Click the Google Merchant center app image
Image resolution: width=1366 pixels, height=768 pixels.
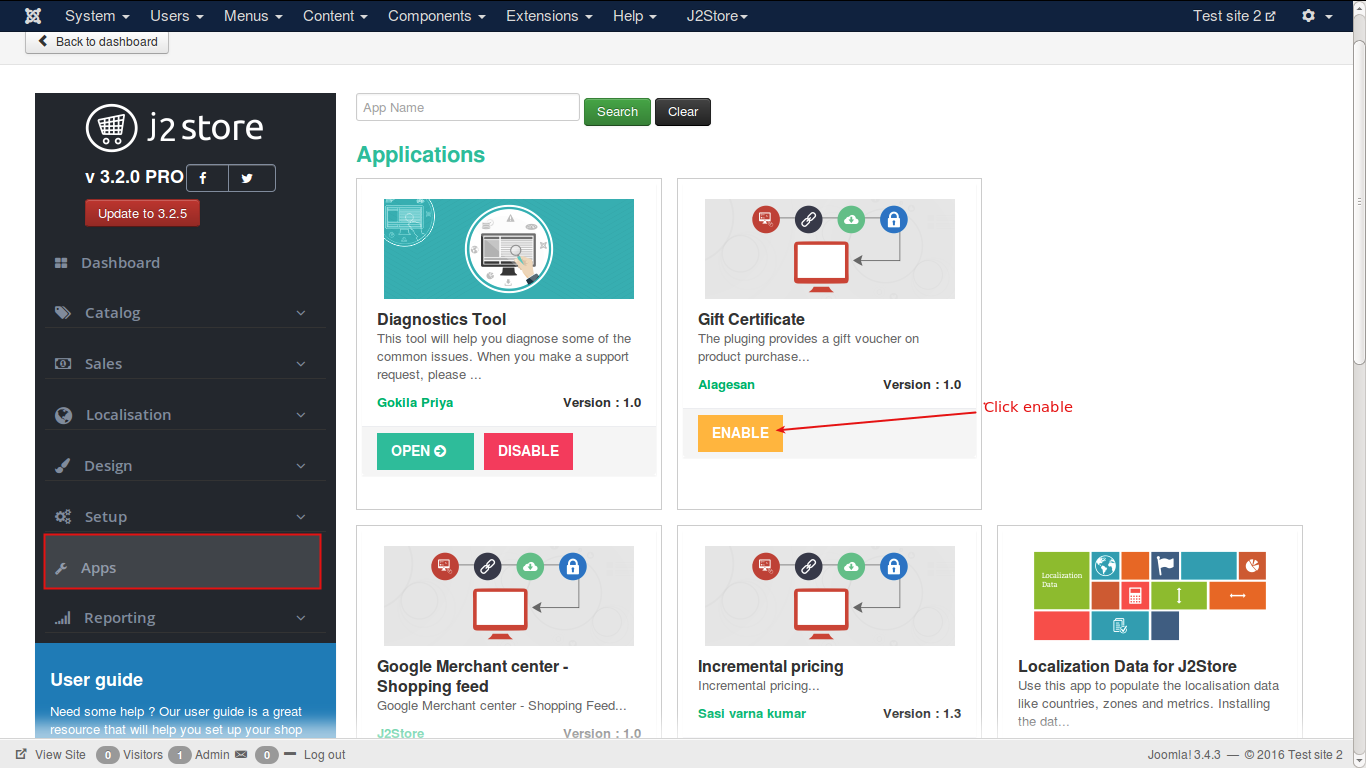(x=509, y=596)
